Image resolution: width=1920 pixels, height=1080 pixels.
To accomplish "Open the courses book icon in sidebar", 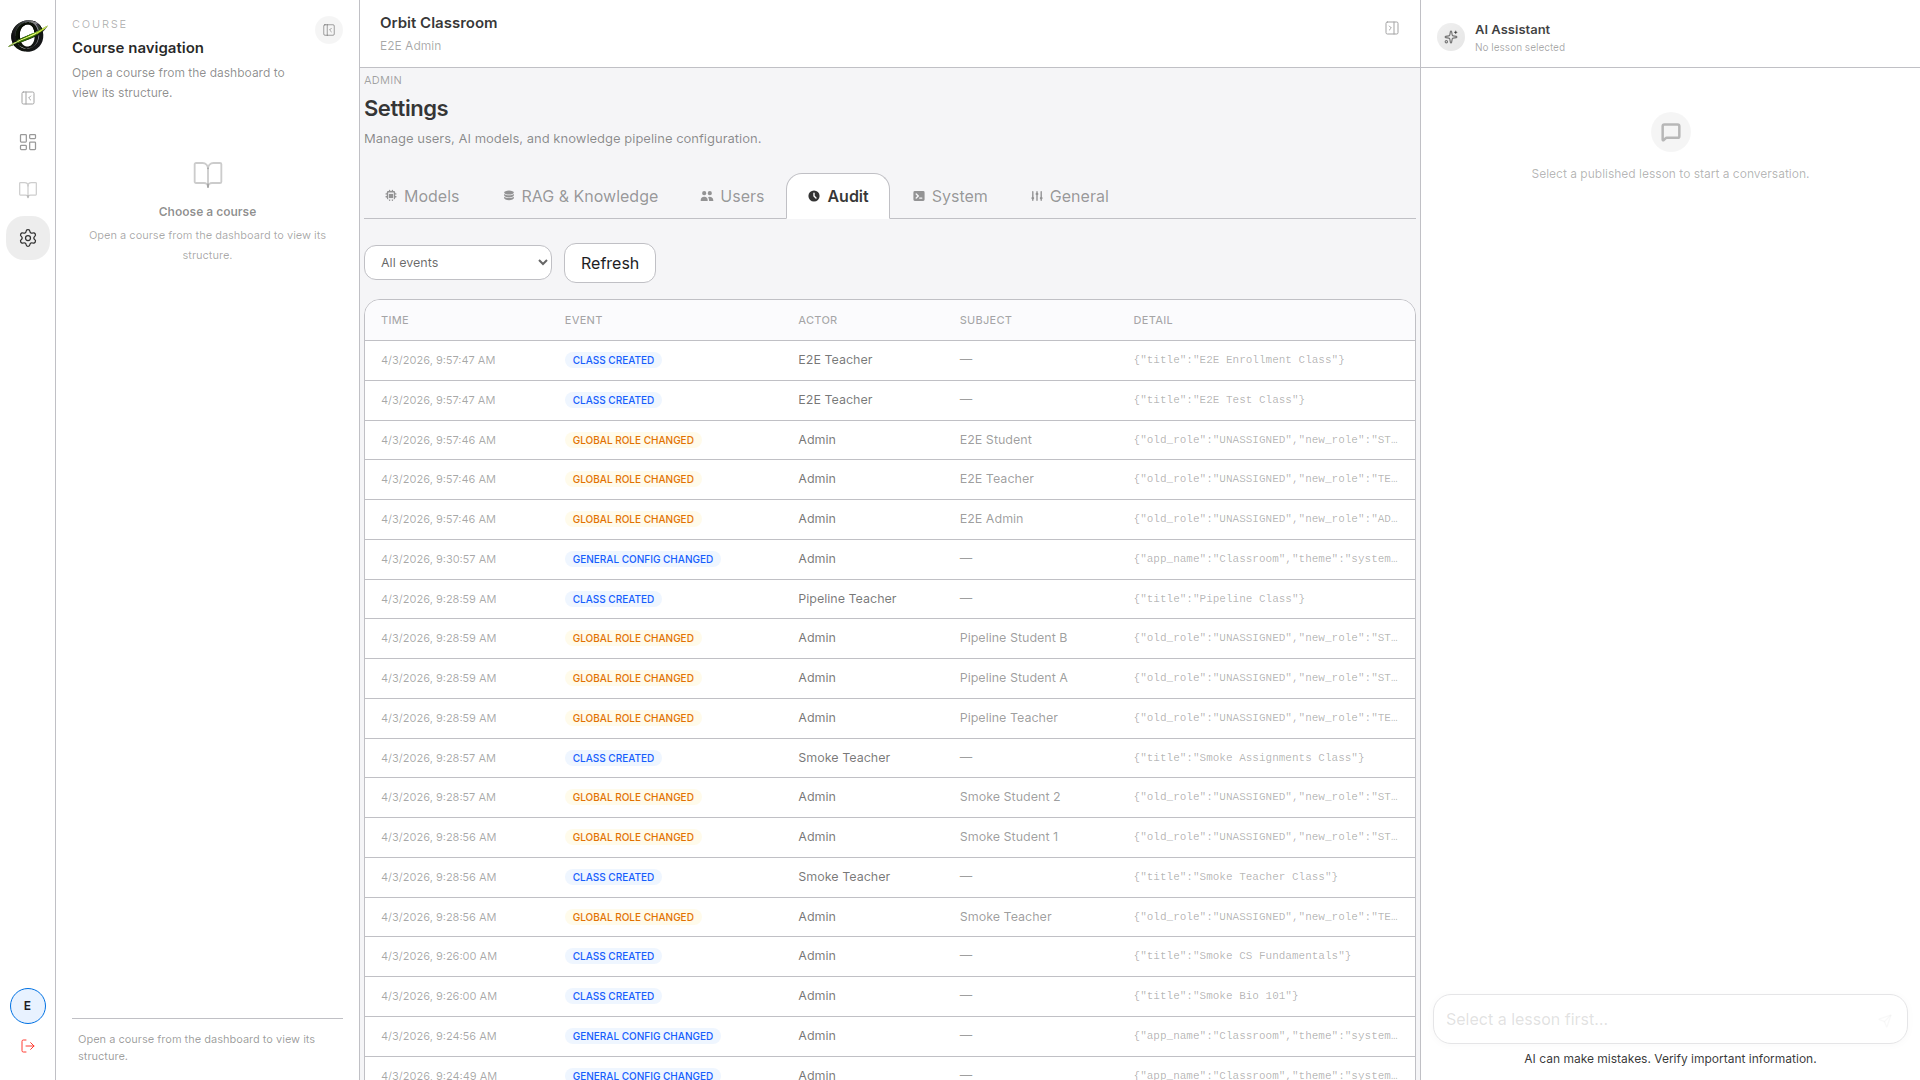I will [28, 190].
